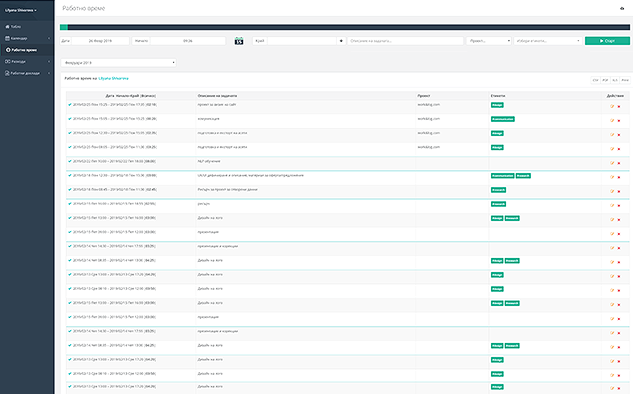Click the small button beside the Край end field

341,41
